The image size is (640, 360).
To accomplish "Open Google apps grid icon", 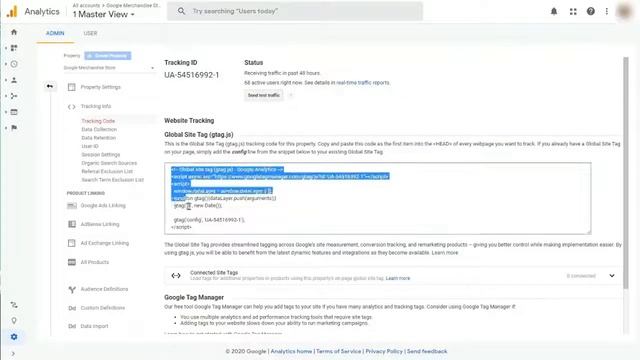I will tap(573, 11).
